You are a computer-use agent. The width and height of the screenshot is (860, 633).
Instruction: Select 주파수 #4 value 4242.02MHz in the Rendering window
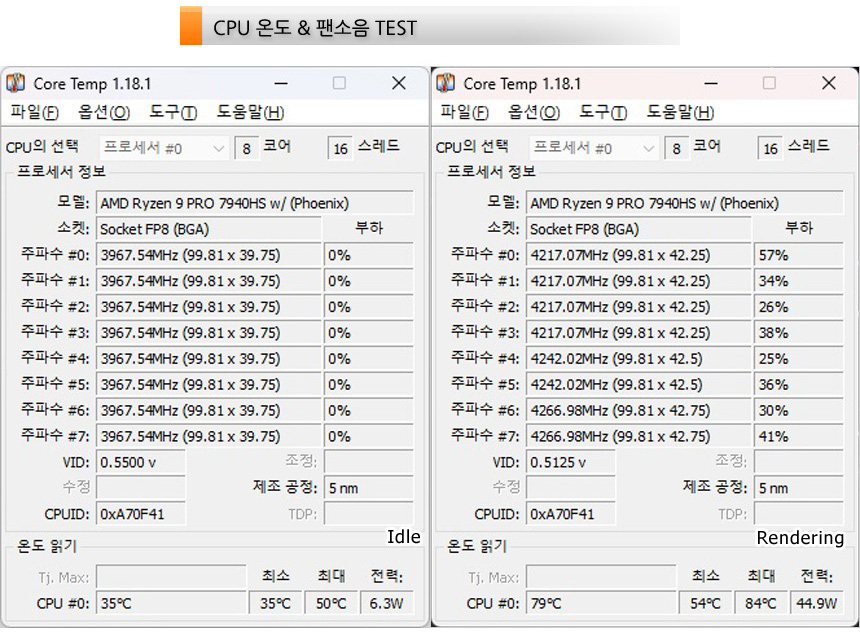[x=638, y=359]
